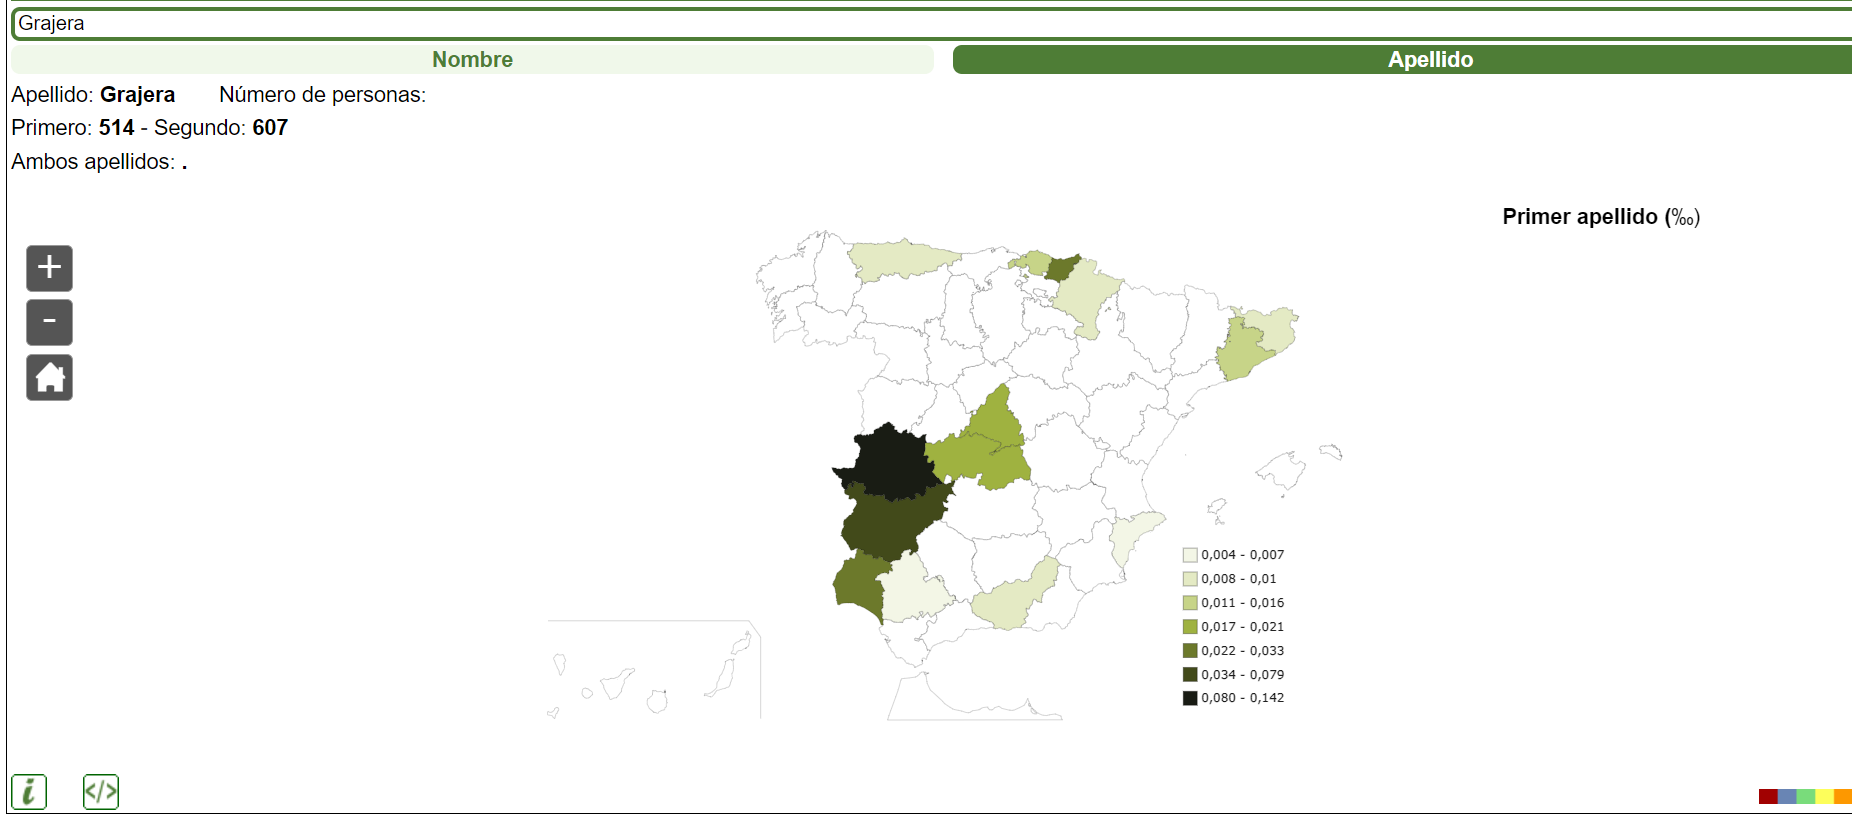Choose the blue color swatch

[1786, 796]
